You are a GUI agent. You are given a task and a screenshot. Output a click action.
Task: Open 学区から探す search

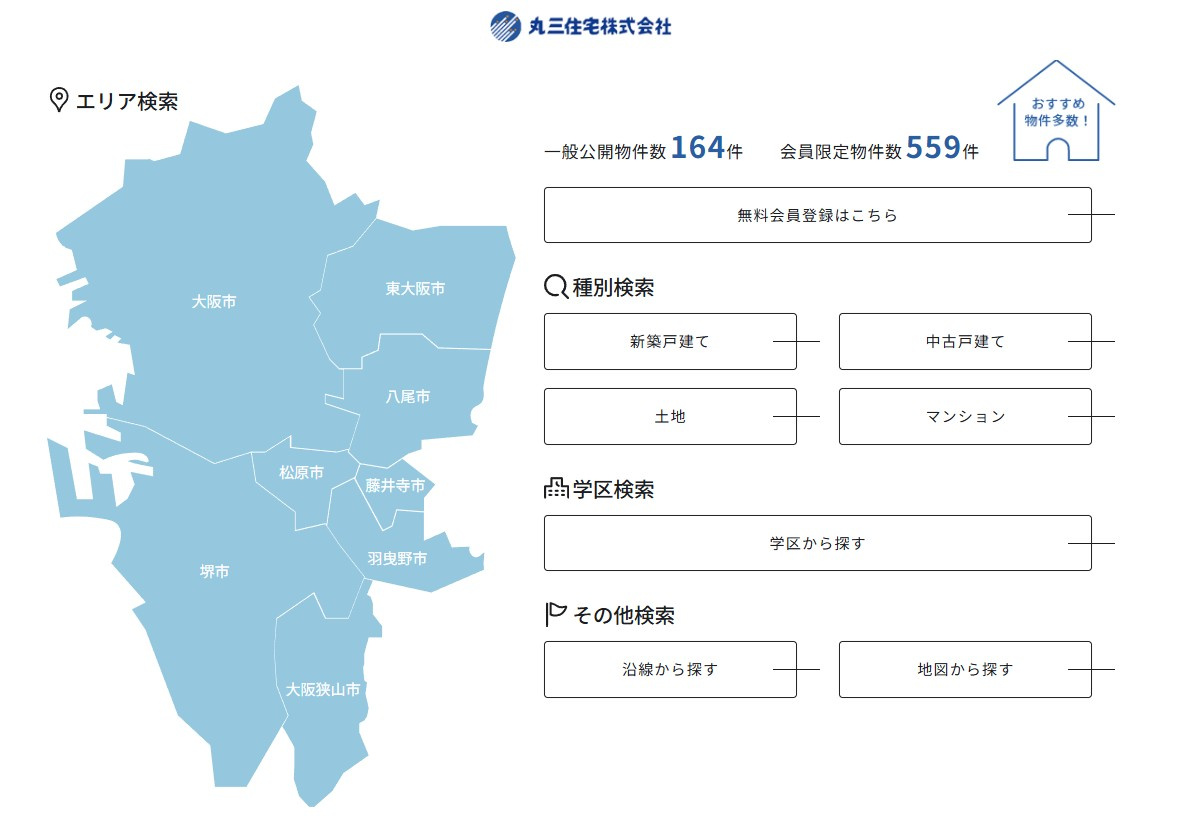click(x=818, y=542)
